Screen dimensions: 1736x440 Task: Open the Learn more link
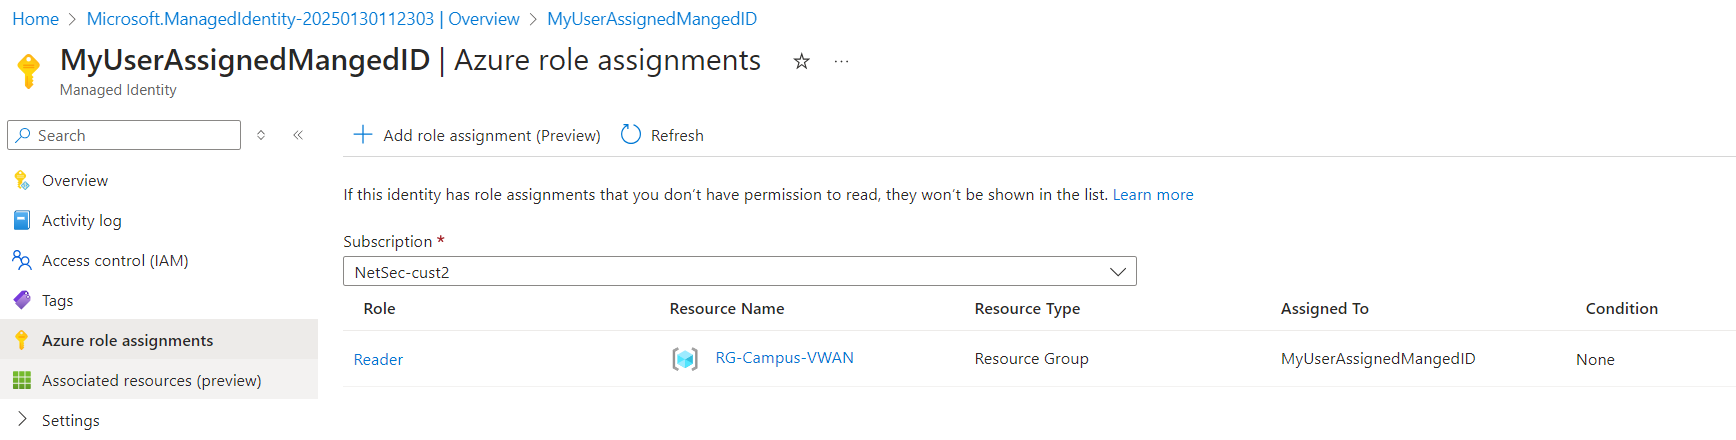pos(1153,195)
